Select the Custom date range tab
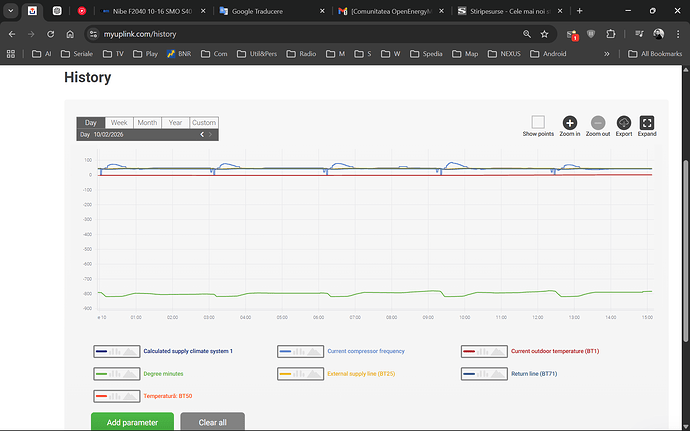 pos(203,123)
